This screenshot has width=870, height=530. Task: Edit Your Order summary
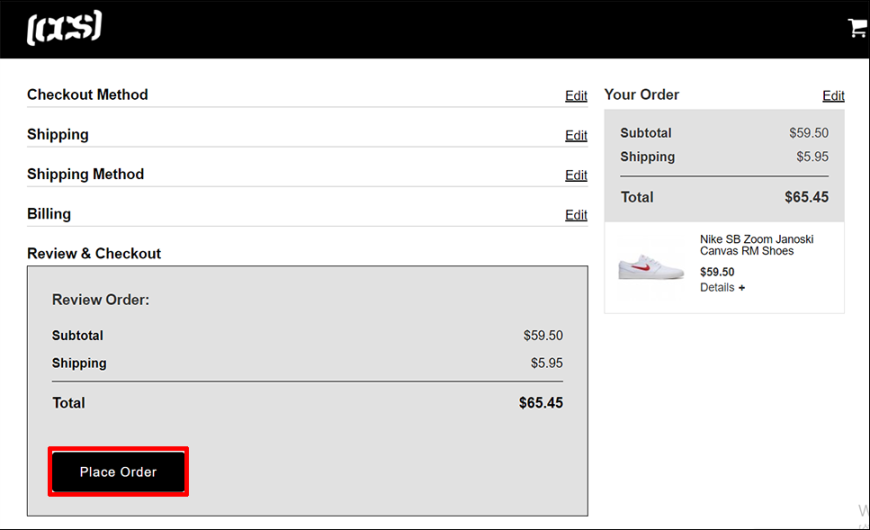point(833,95)
